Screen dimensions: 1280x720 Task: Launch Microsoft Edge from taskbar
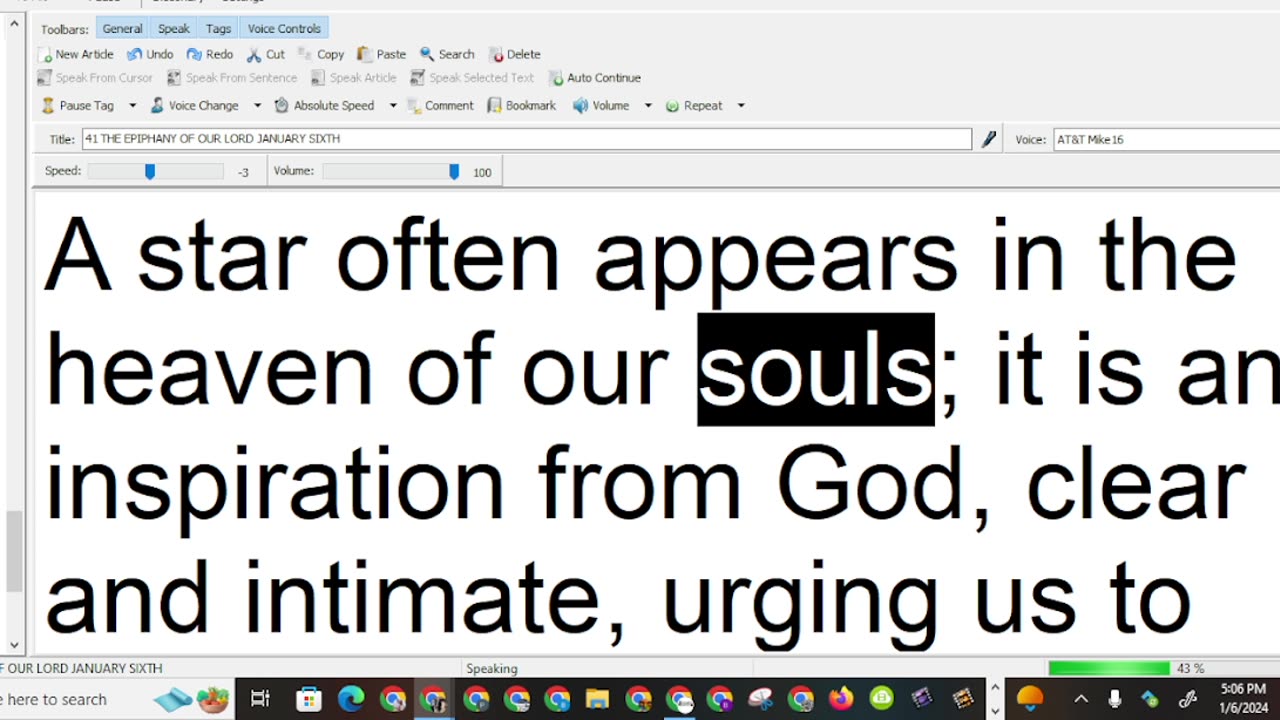(x=351, y=699)
